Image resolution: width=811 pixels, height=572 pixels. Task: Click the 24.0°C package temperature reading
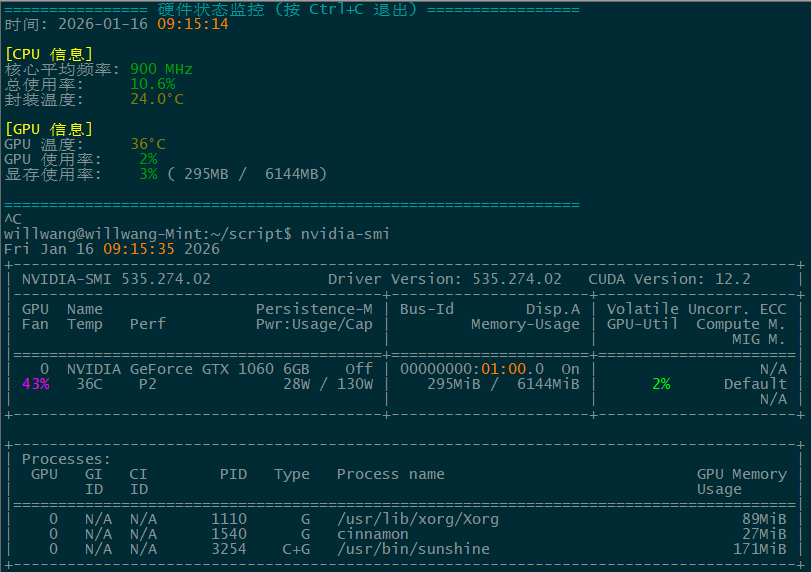tap(157, 99)
